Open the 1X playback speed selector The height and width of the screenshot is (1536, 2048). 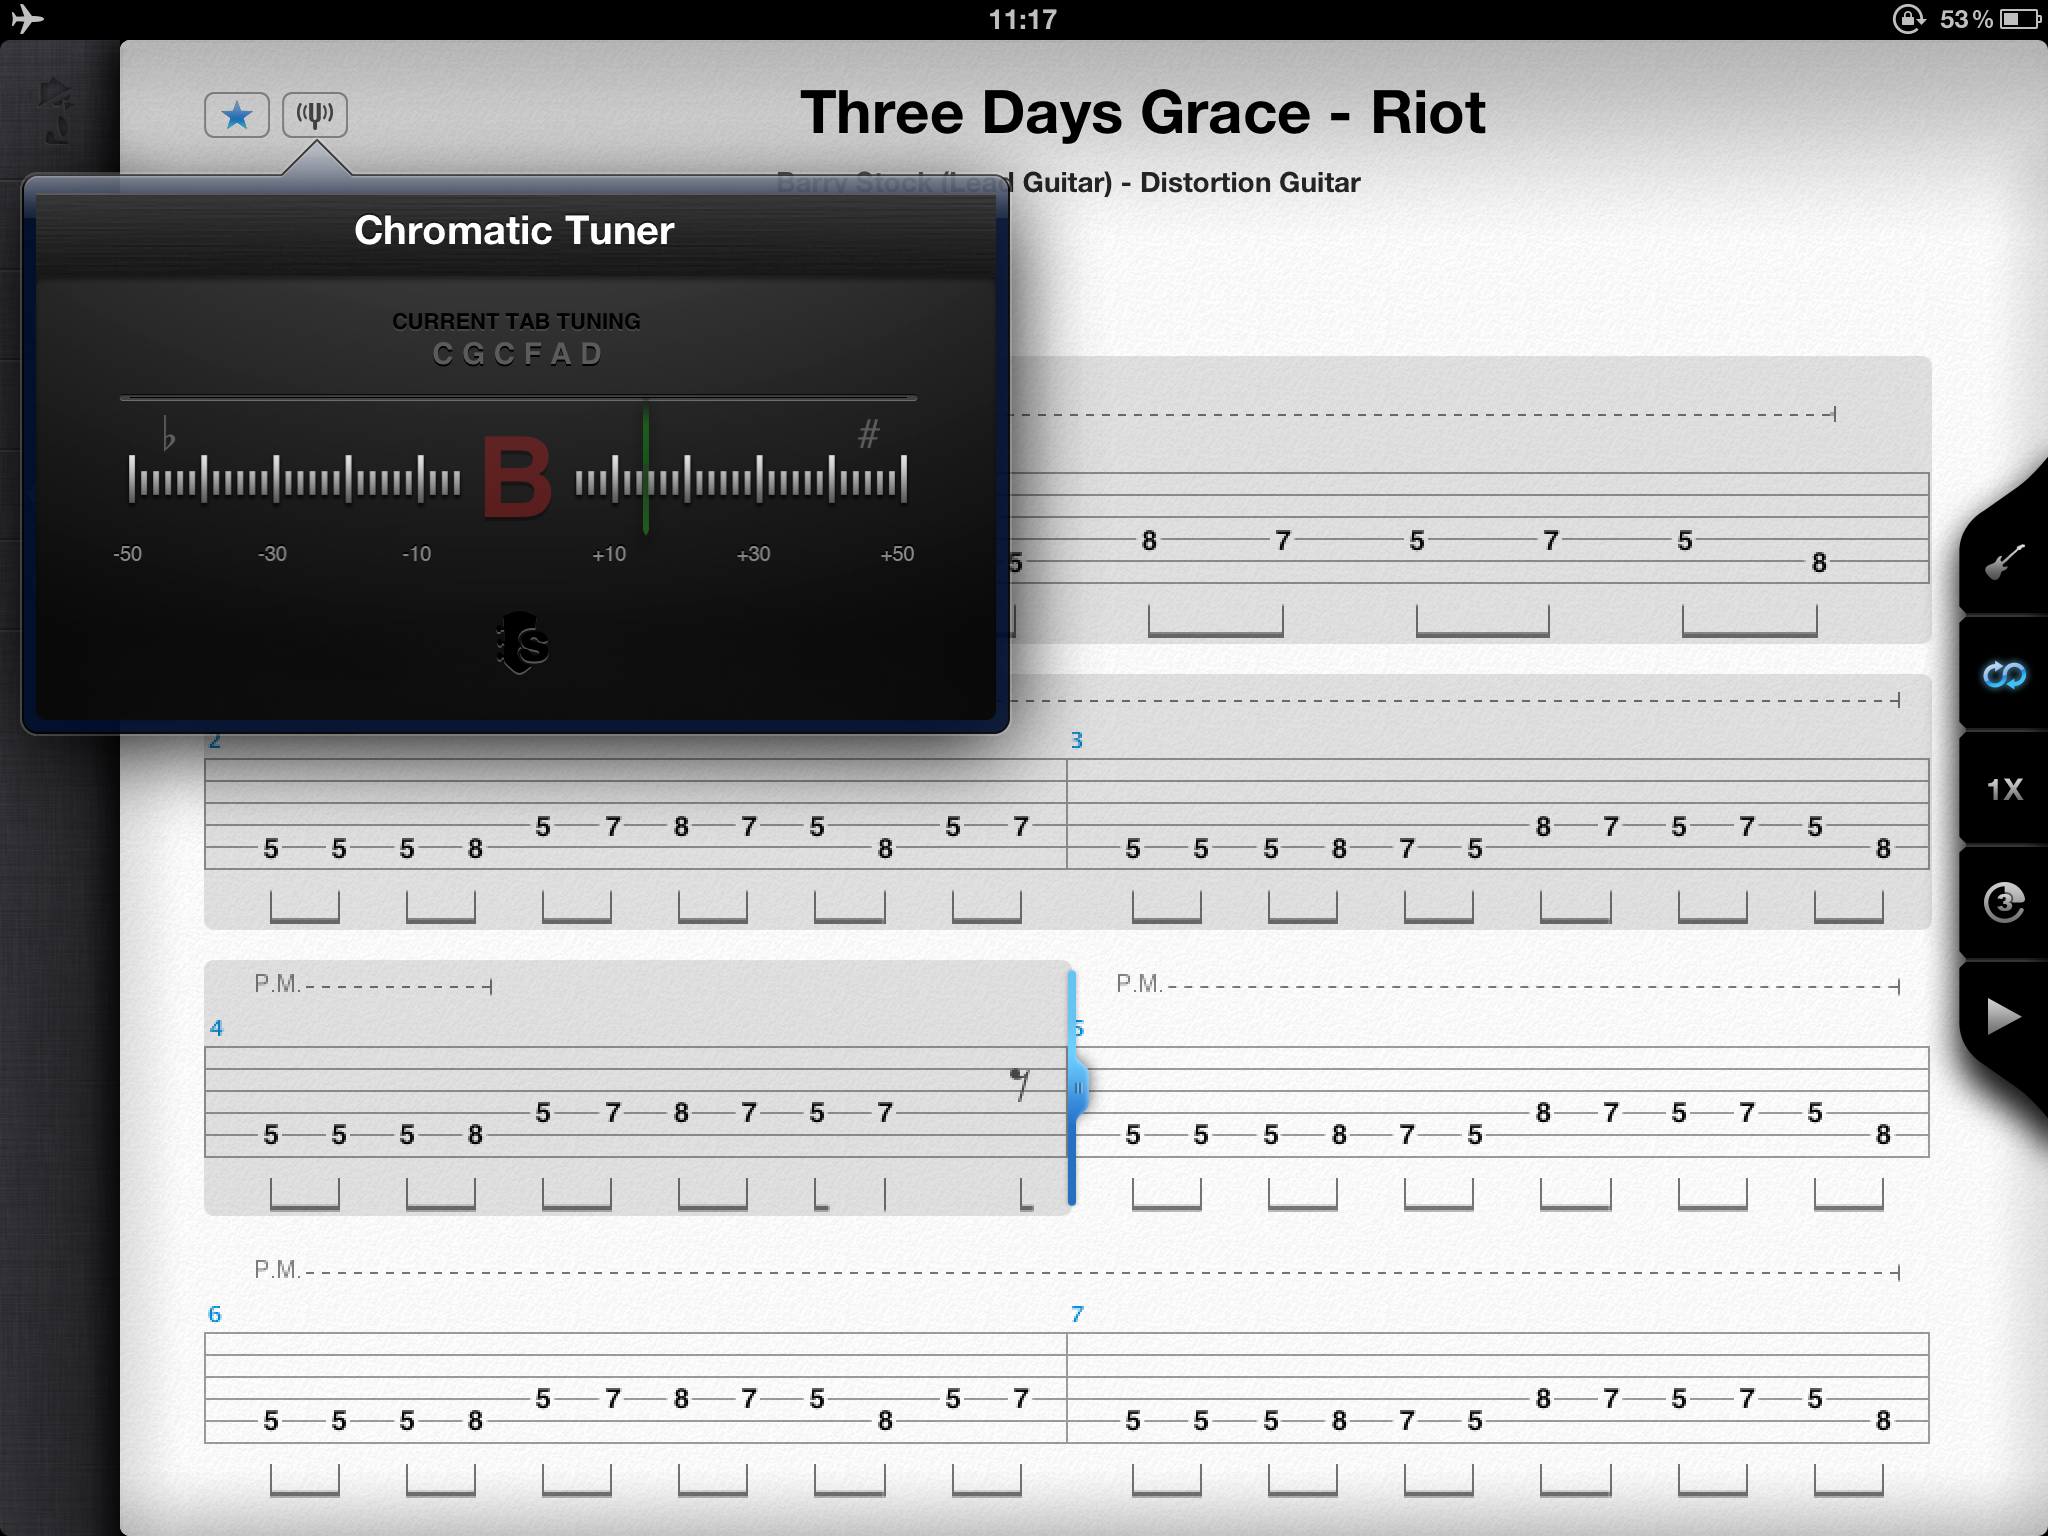coord(2004,790)
